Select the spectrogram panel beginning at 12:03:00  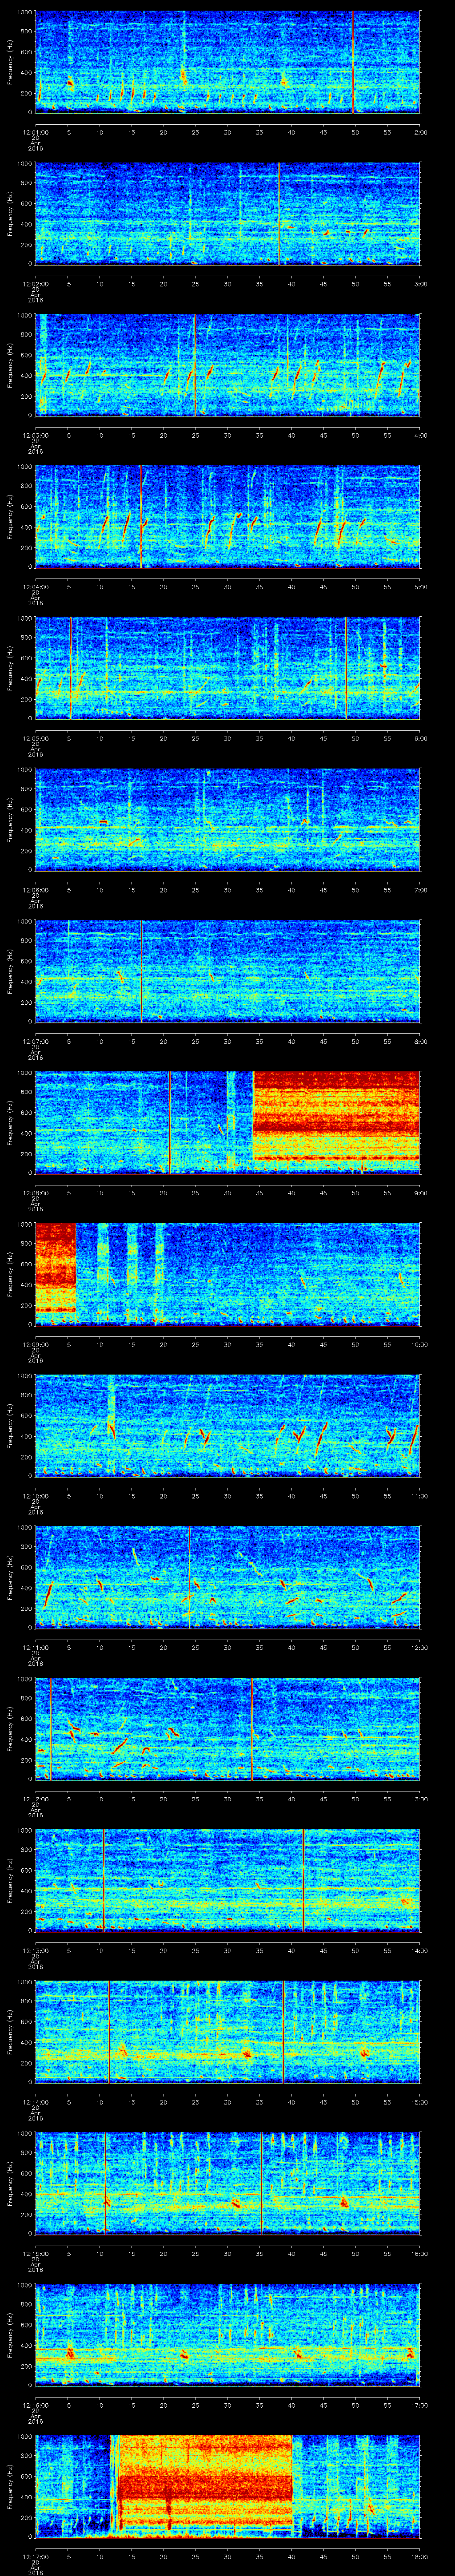click(227, 365)
